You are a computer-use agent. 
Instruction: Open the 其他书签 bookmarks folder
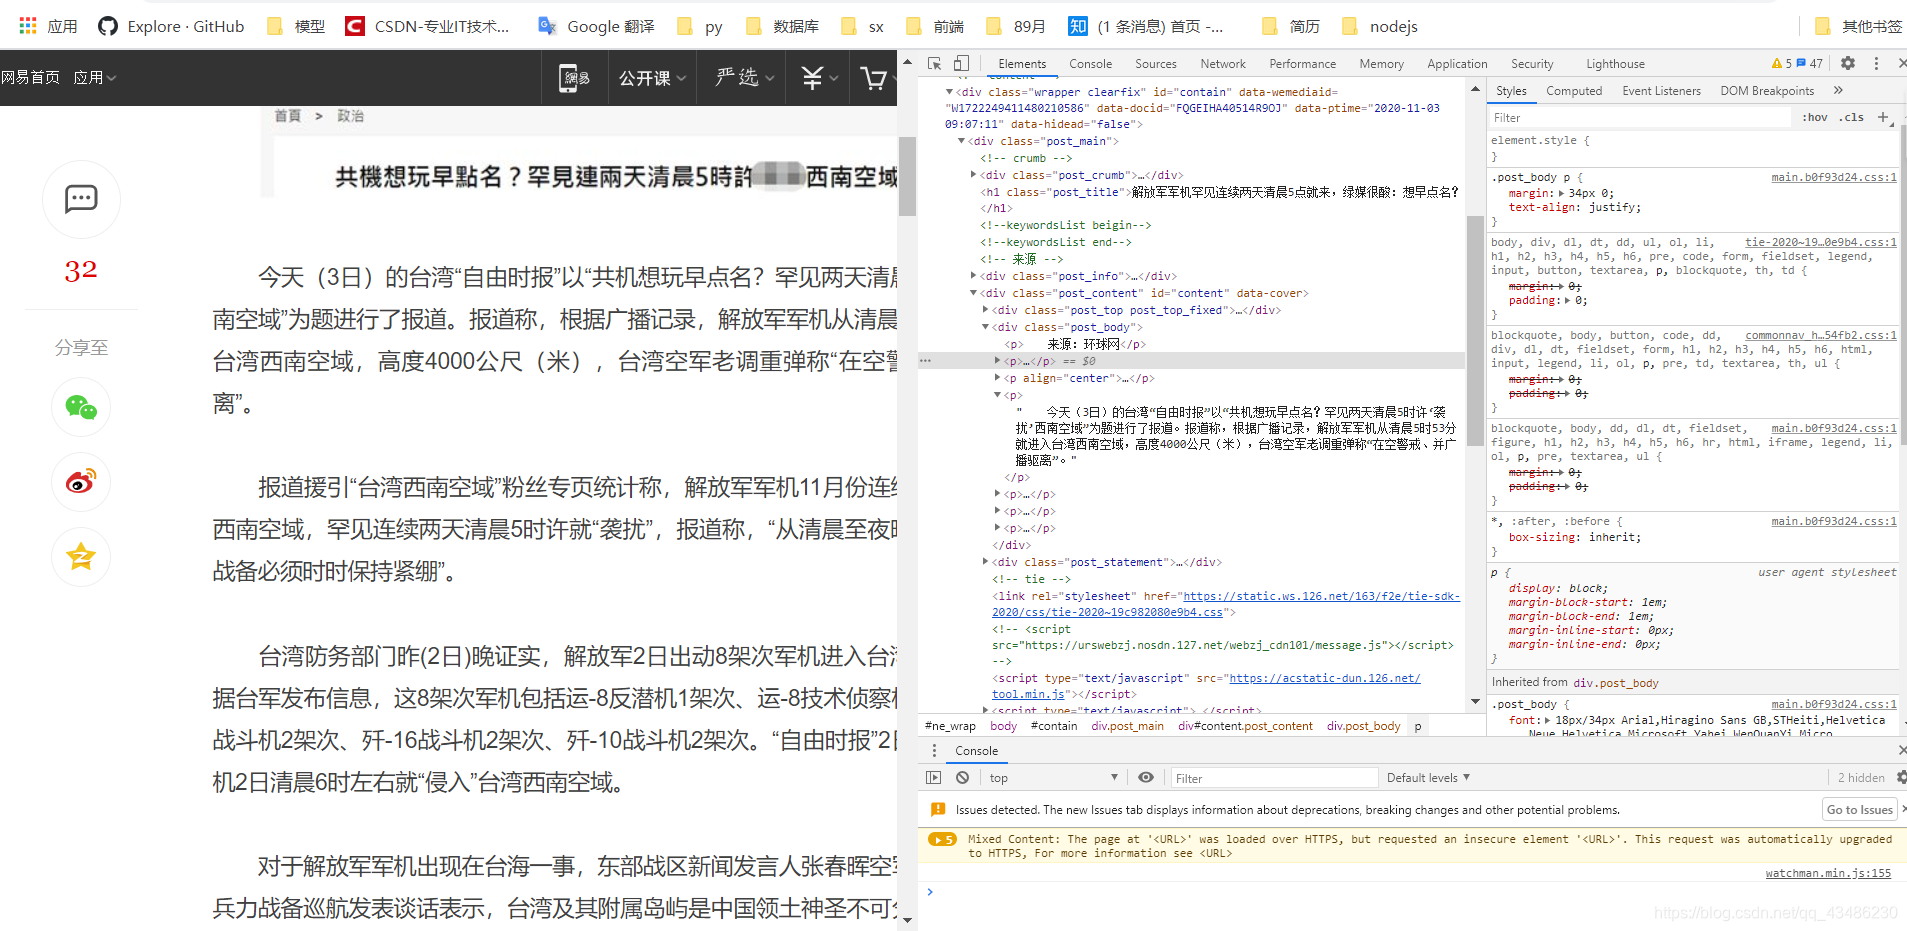(x=1858, y=26)
